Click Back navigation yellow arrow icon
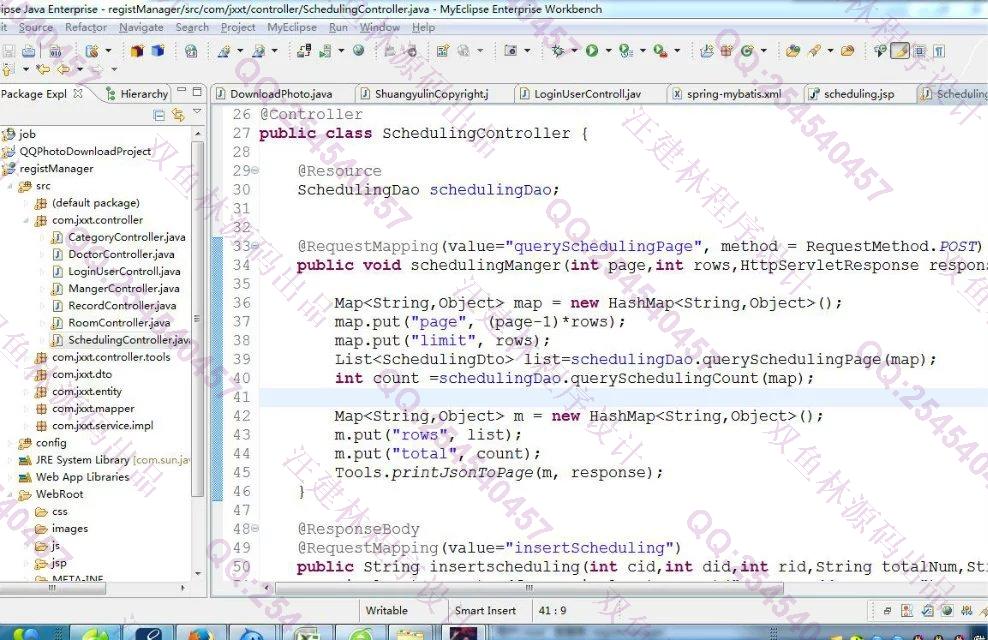The image size is (988, 640). (63, 69)
